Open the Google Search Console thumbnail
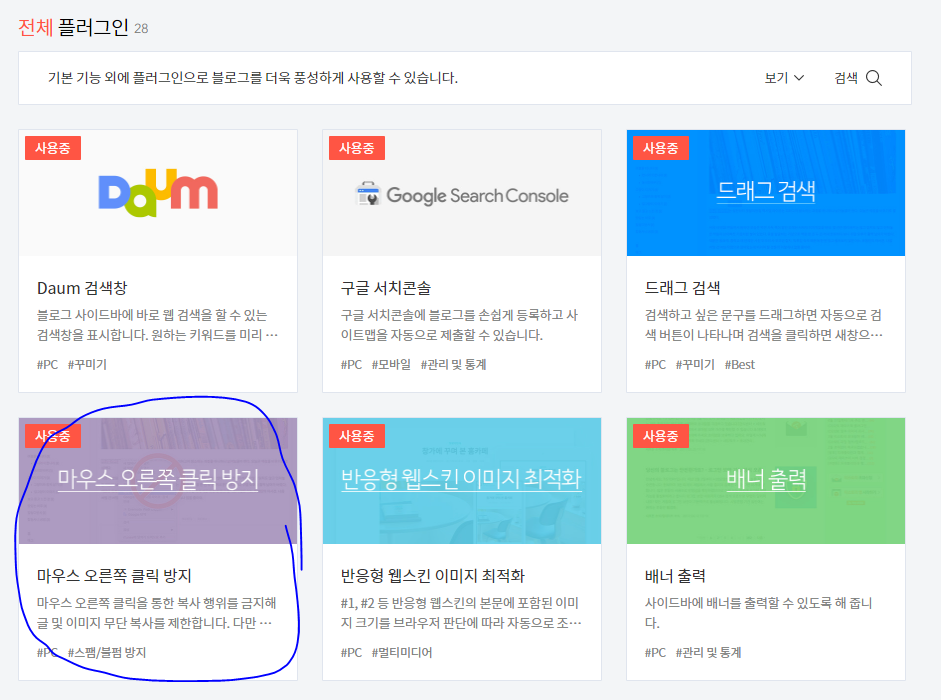 point(461,193)
